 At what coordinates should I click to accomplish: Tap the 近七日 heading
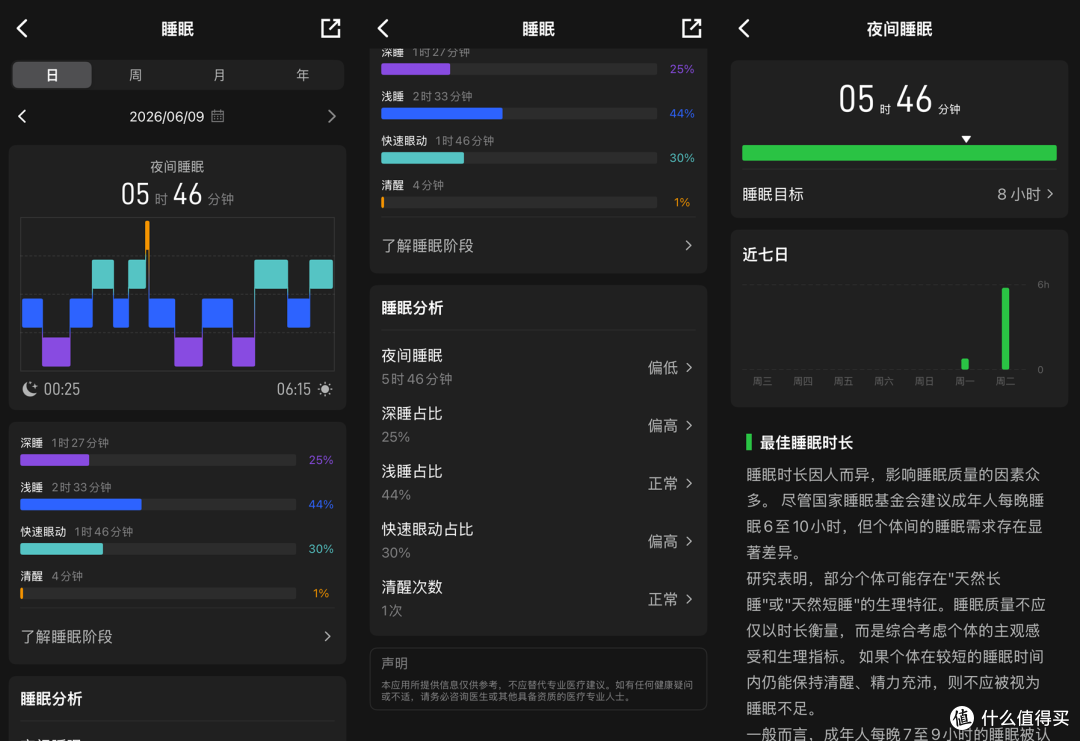pyautogui.click(x=765, y=255)
